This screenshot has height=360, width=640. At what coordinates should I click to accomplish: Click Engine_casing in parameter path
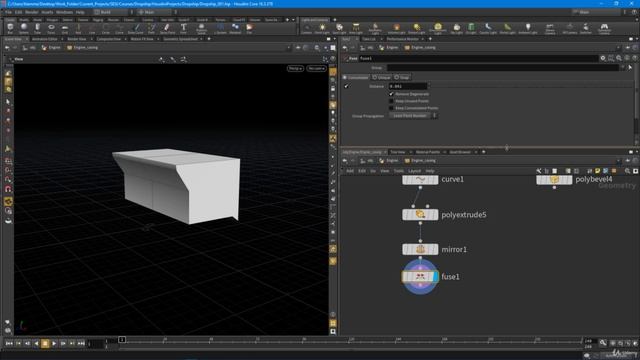pos(420,48)
